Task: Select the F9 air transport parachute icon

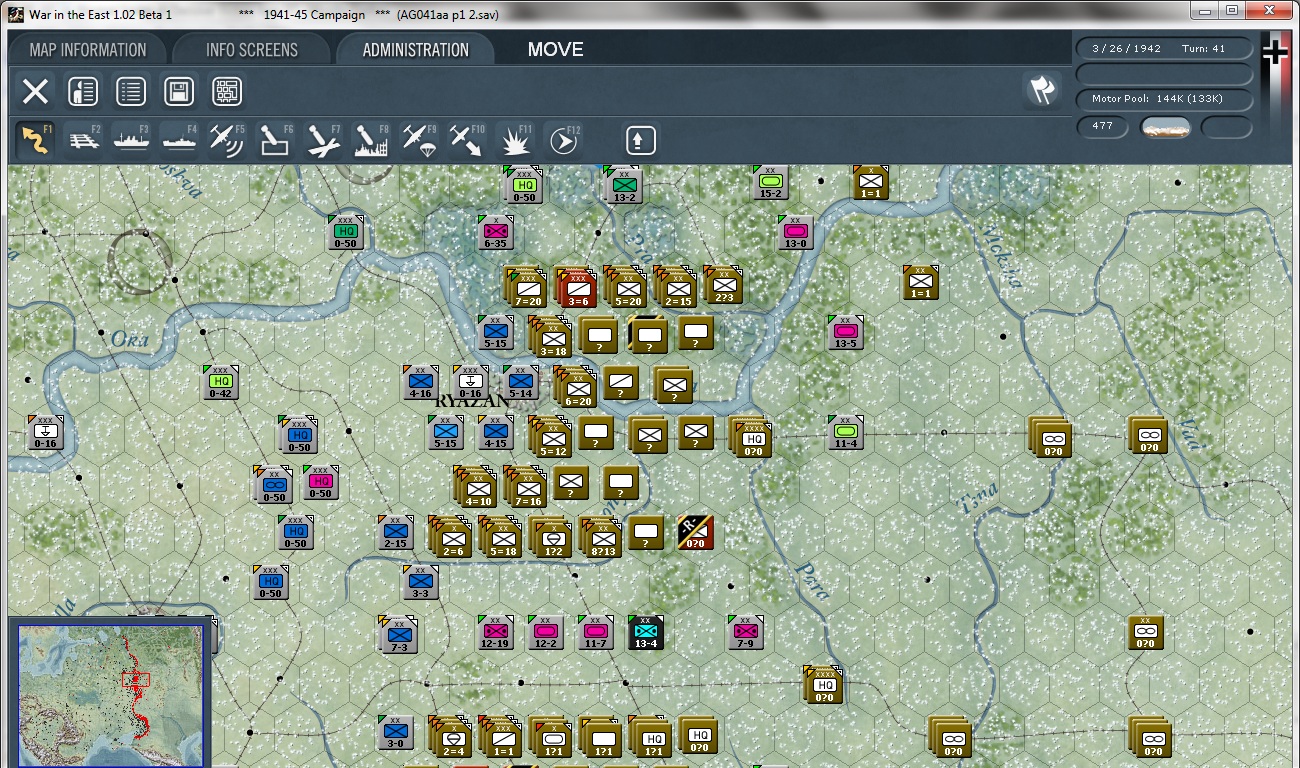Action: pyautogui.click(x=419, y=141)
